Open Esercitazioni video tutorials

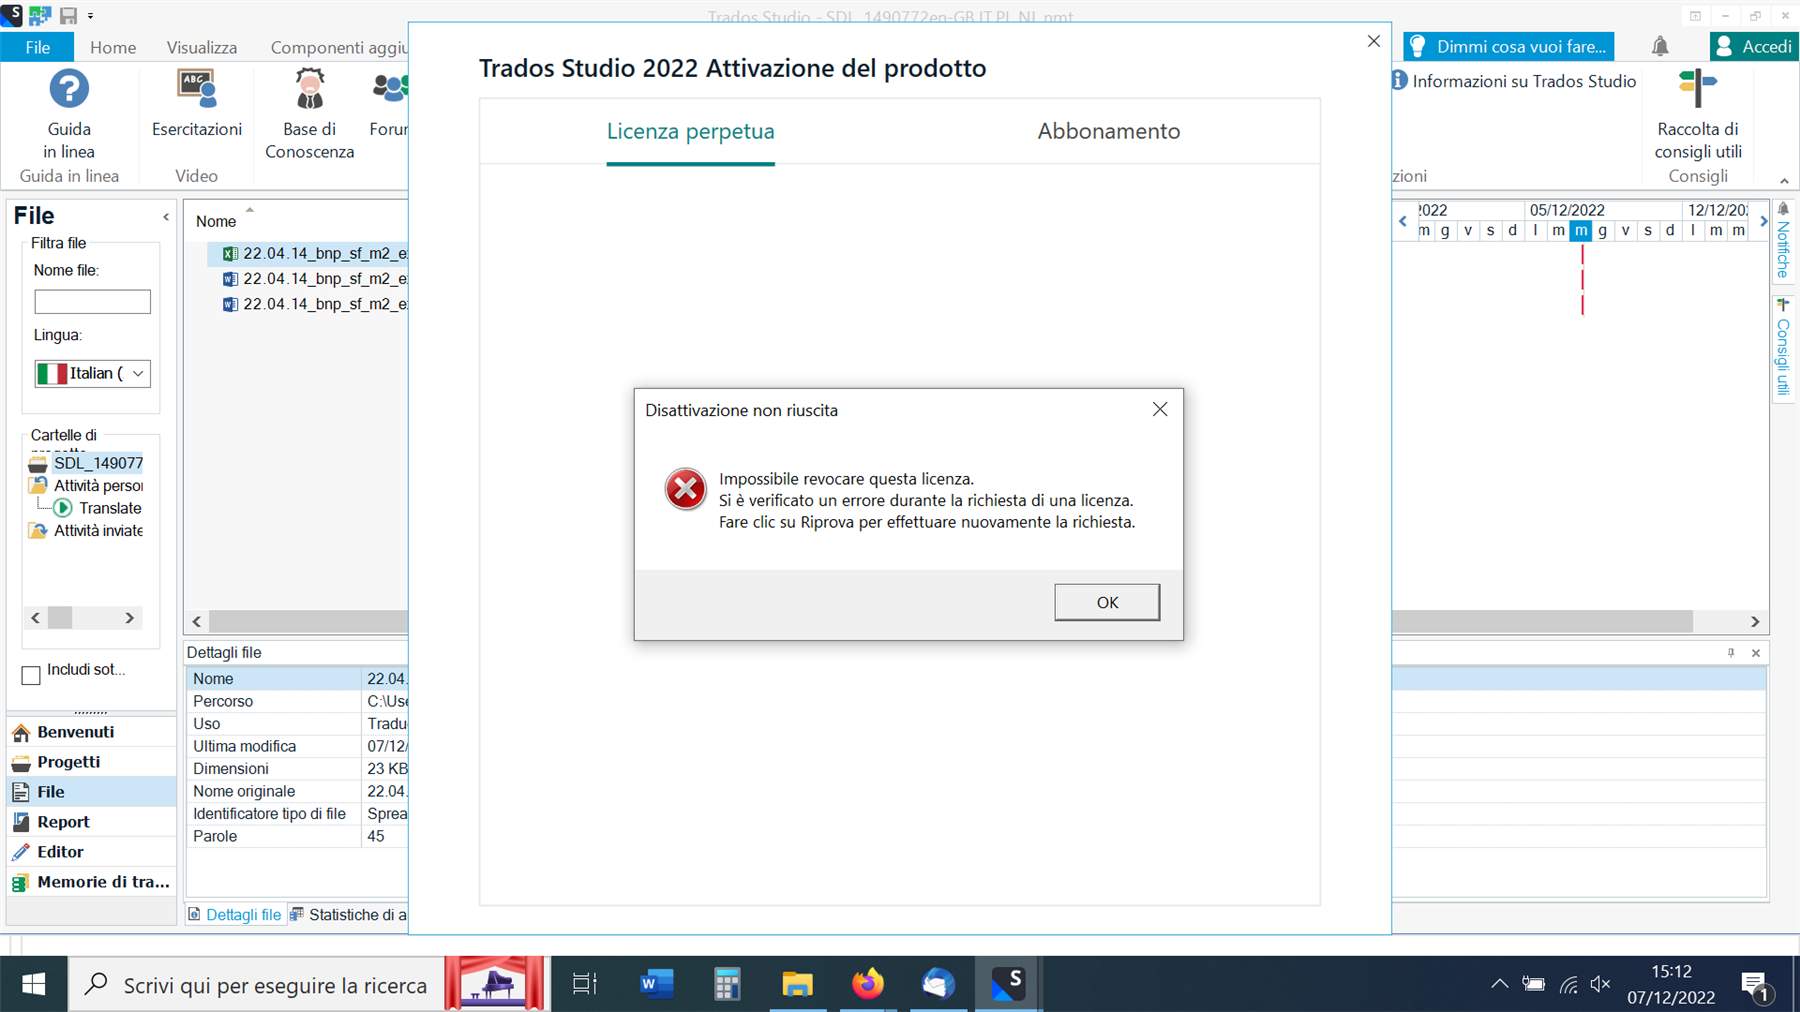click(196, 90)
